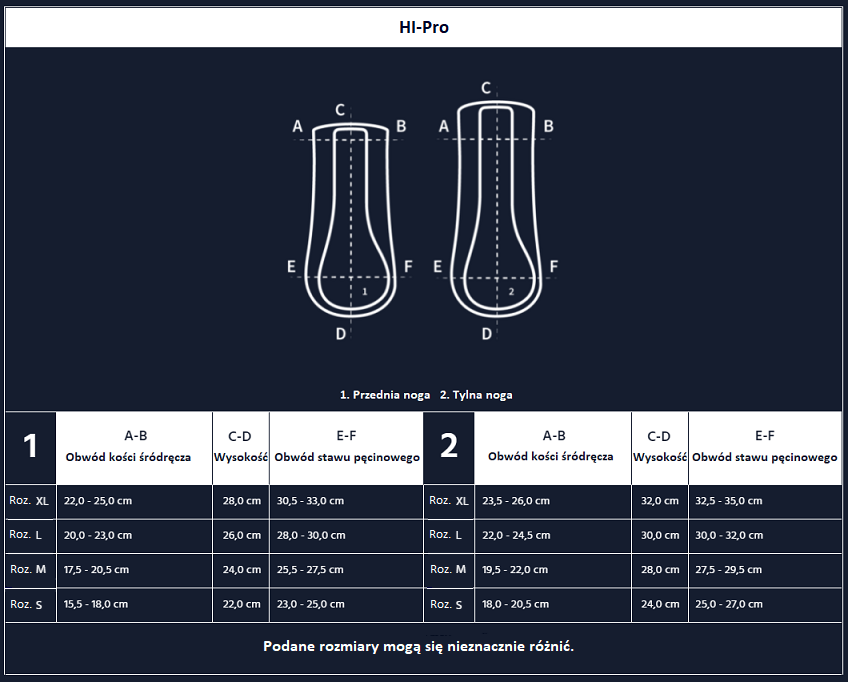Viewport: 848px width, 682px height.
Task: Click the HI-Pro title header
Action: (x=424, y=28)
